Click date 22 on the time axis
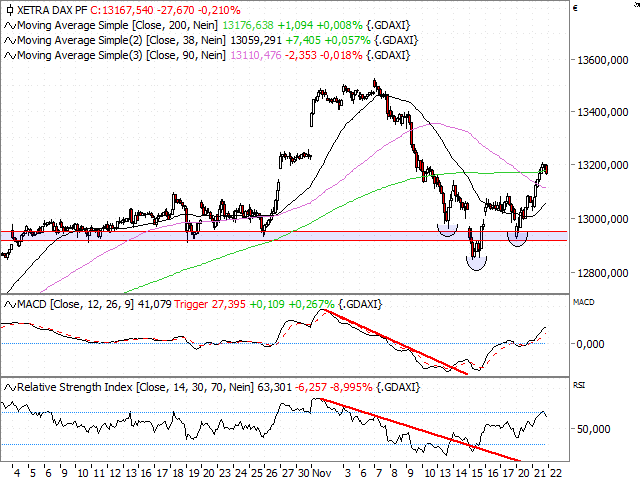 [x=556, y=473]
